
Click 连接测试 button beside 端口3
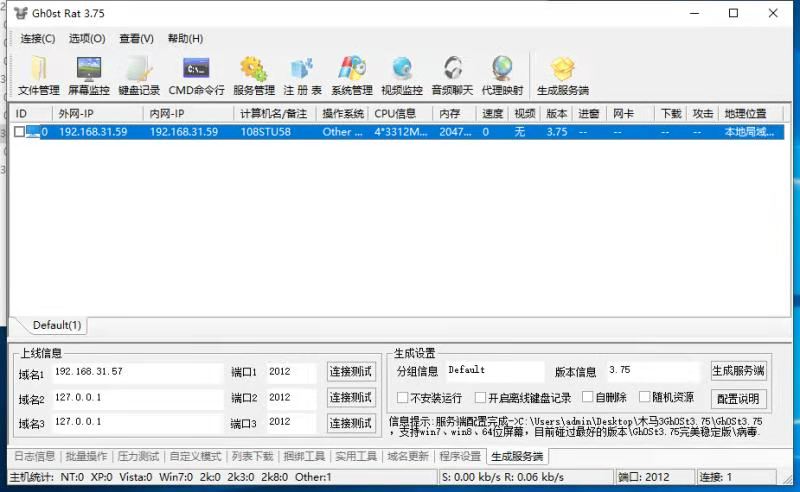click(351, 423)
